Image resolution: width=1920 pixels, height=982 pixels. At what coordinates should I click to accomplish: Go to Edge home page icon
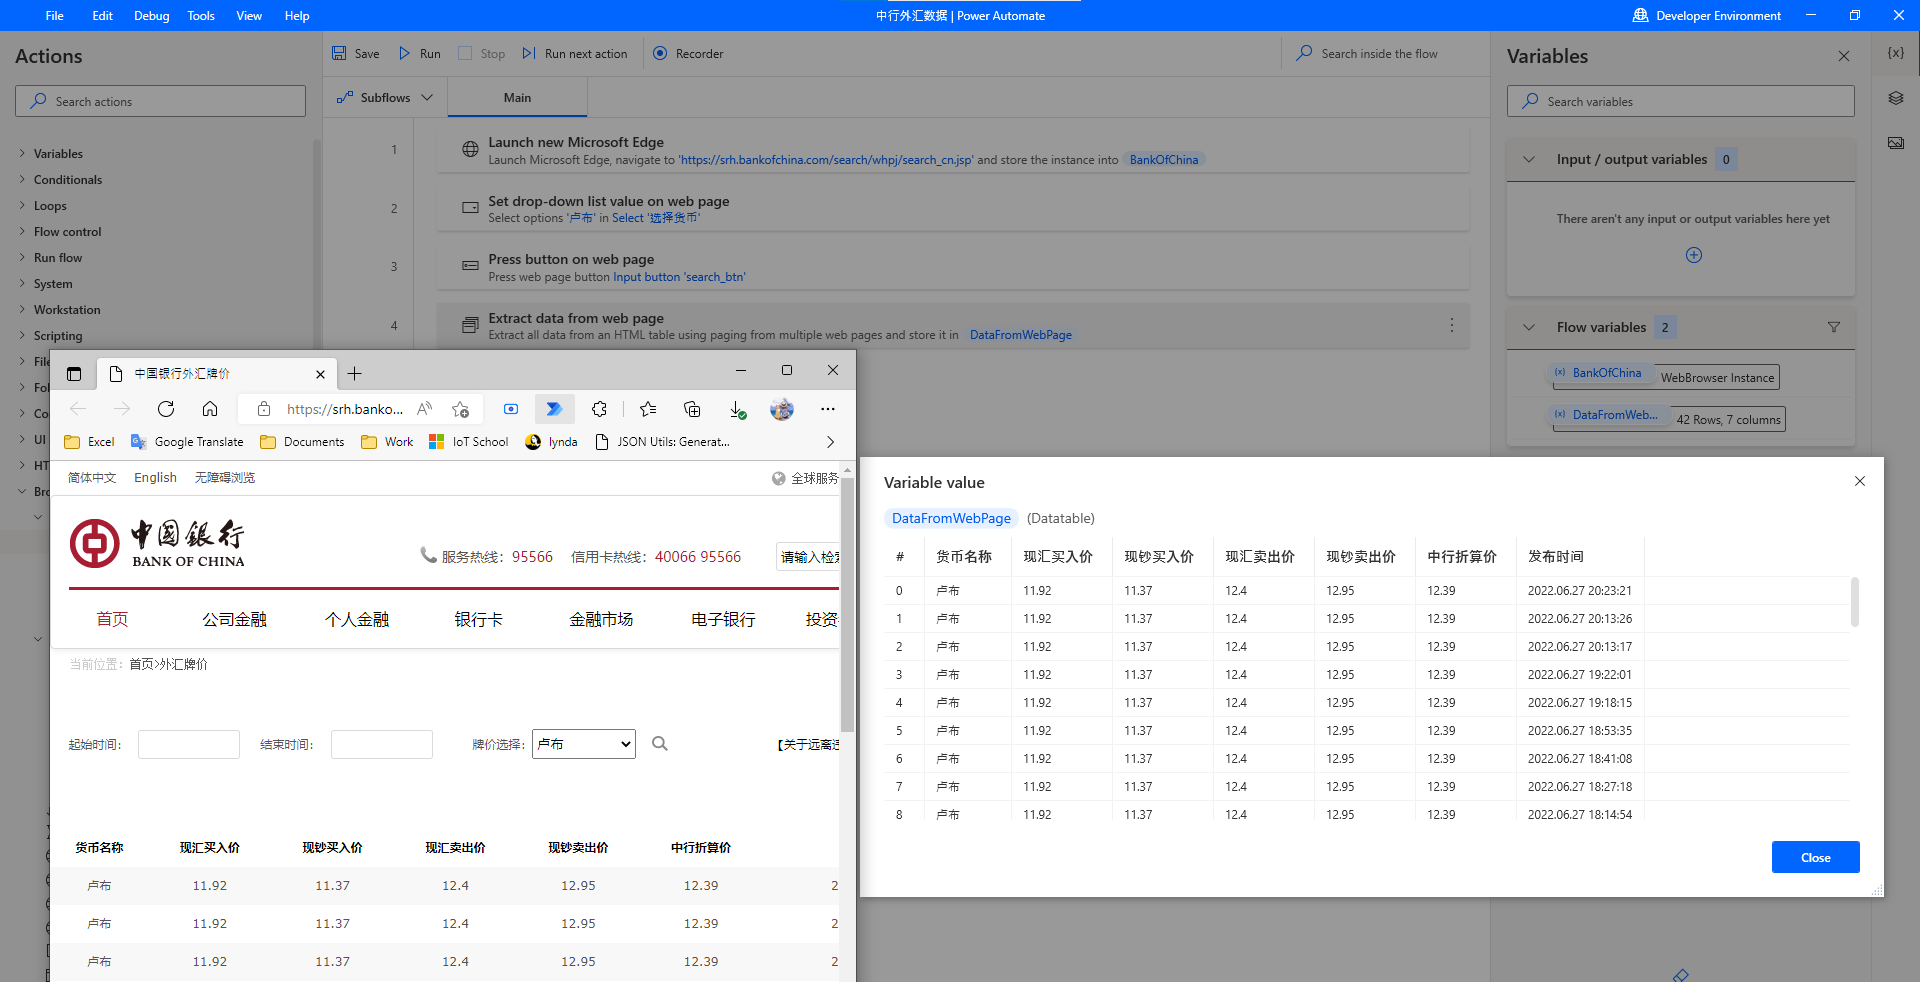pos(210,409)
